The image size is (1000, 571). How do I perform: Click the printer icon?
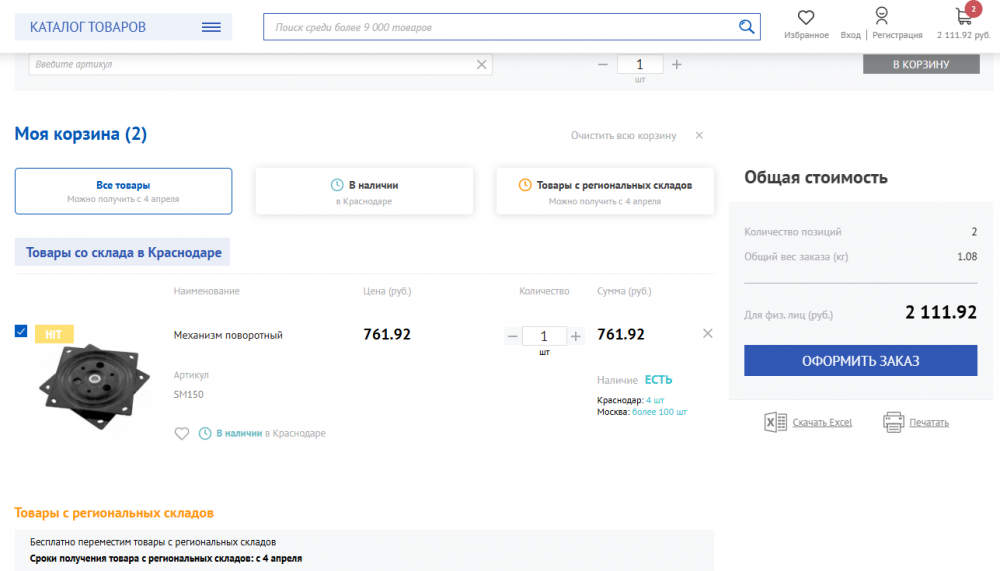click(x=893, y=422)
